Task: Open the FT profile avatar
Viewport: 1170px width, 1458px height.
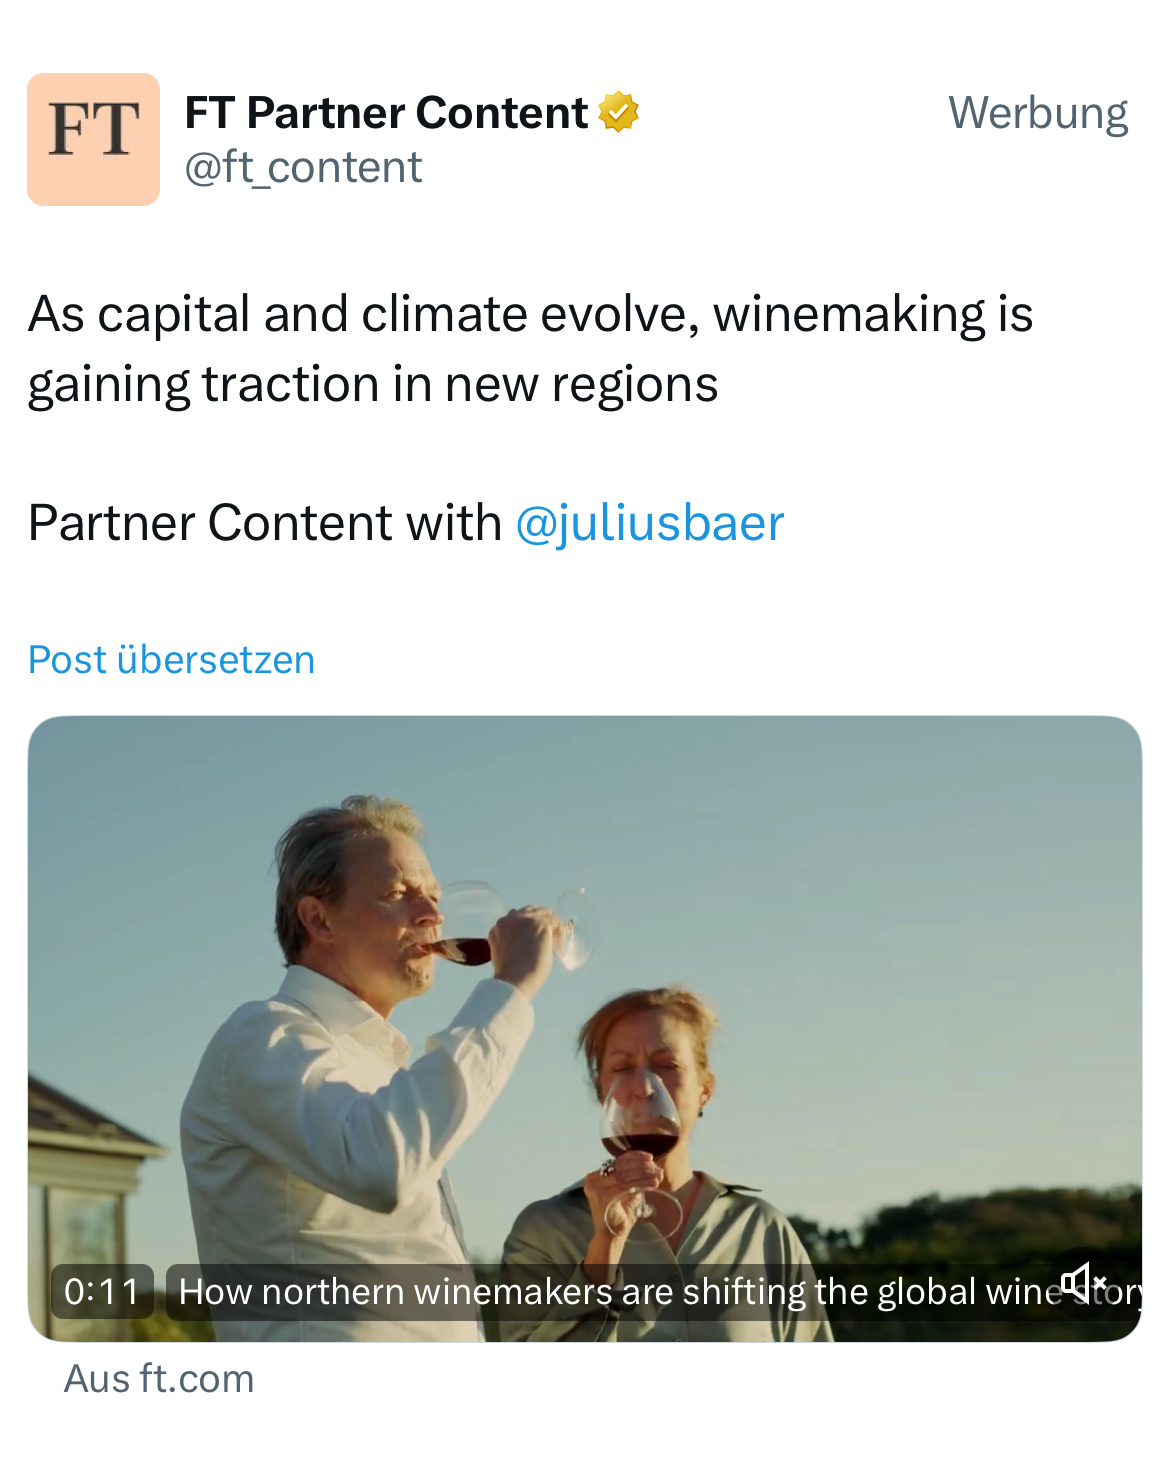Action: pyautogui.click(x=93, y=139)
